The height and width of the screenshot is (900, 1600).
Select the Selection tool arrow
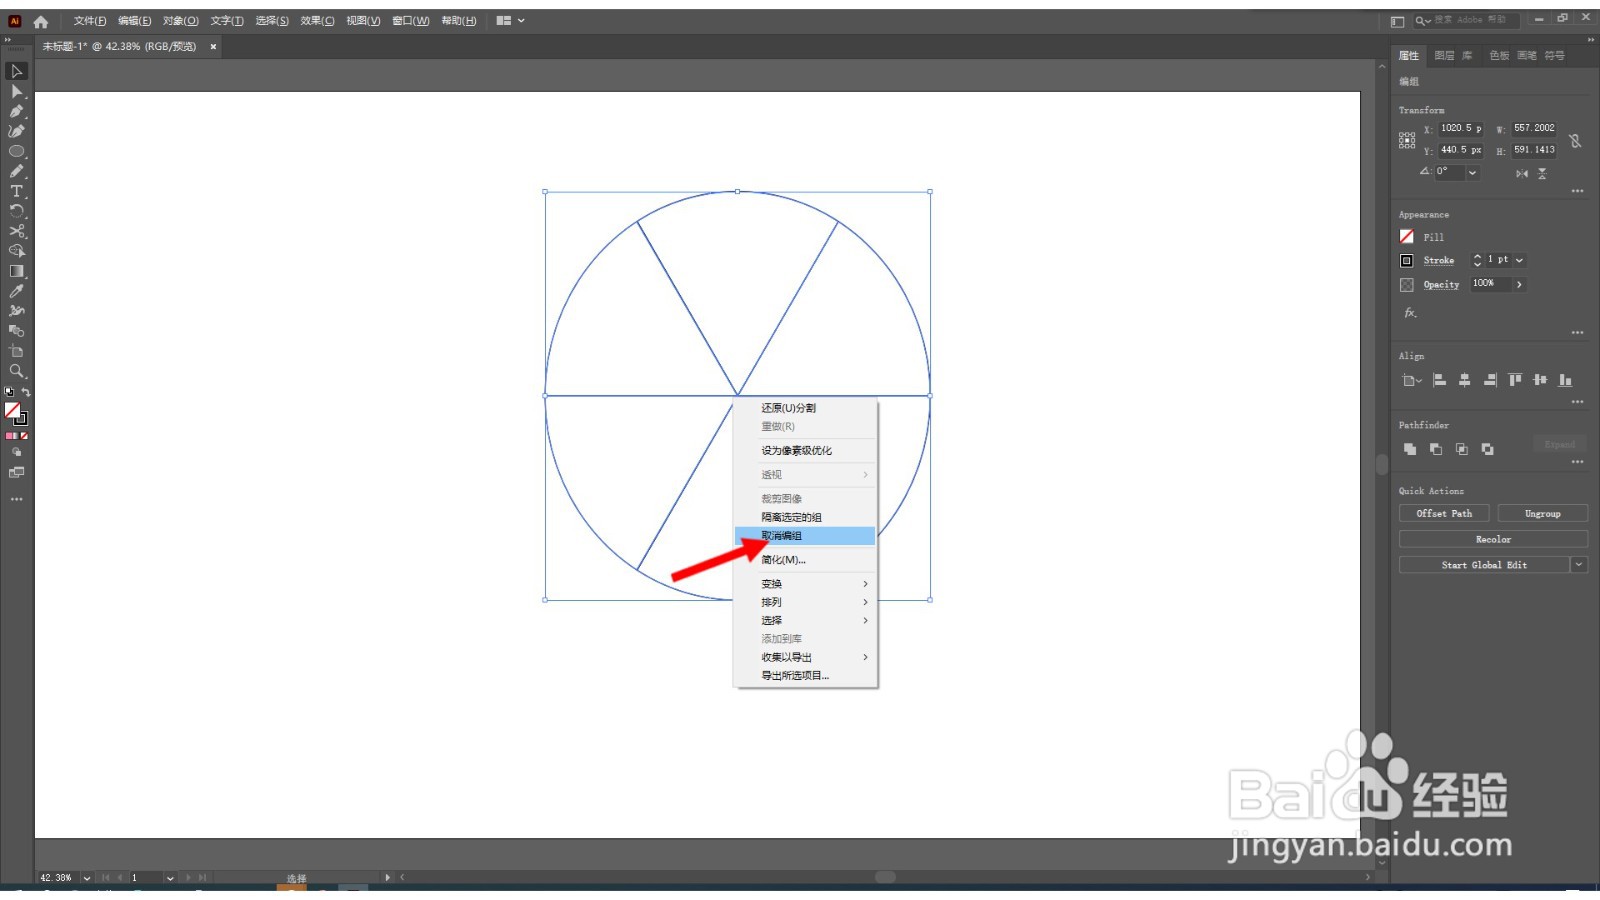click(x=16, y=71)
